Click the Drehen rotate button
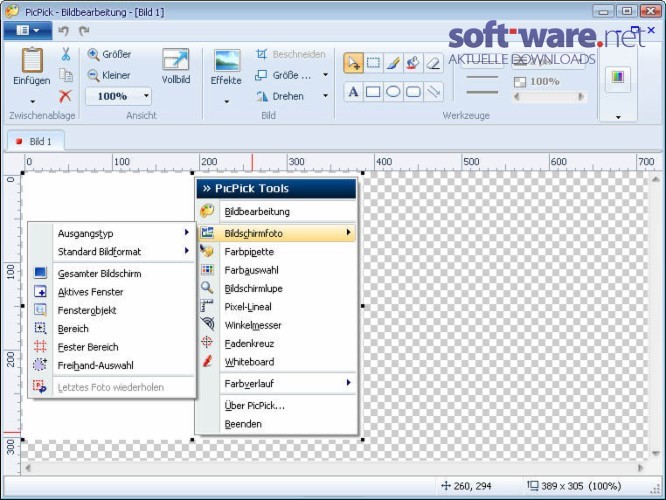 click(280, 96)
